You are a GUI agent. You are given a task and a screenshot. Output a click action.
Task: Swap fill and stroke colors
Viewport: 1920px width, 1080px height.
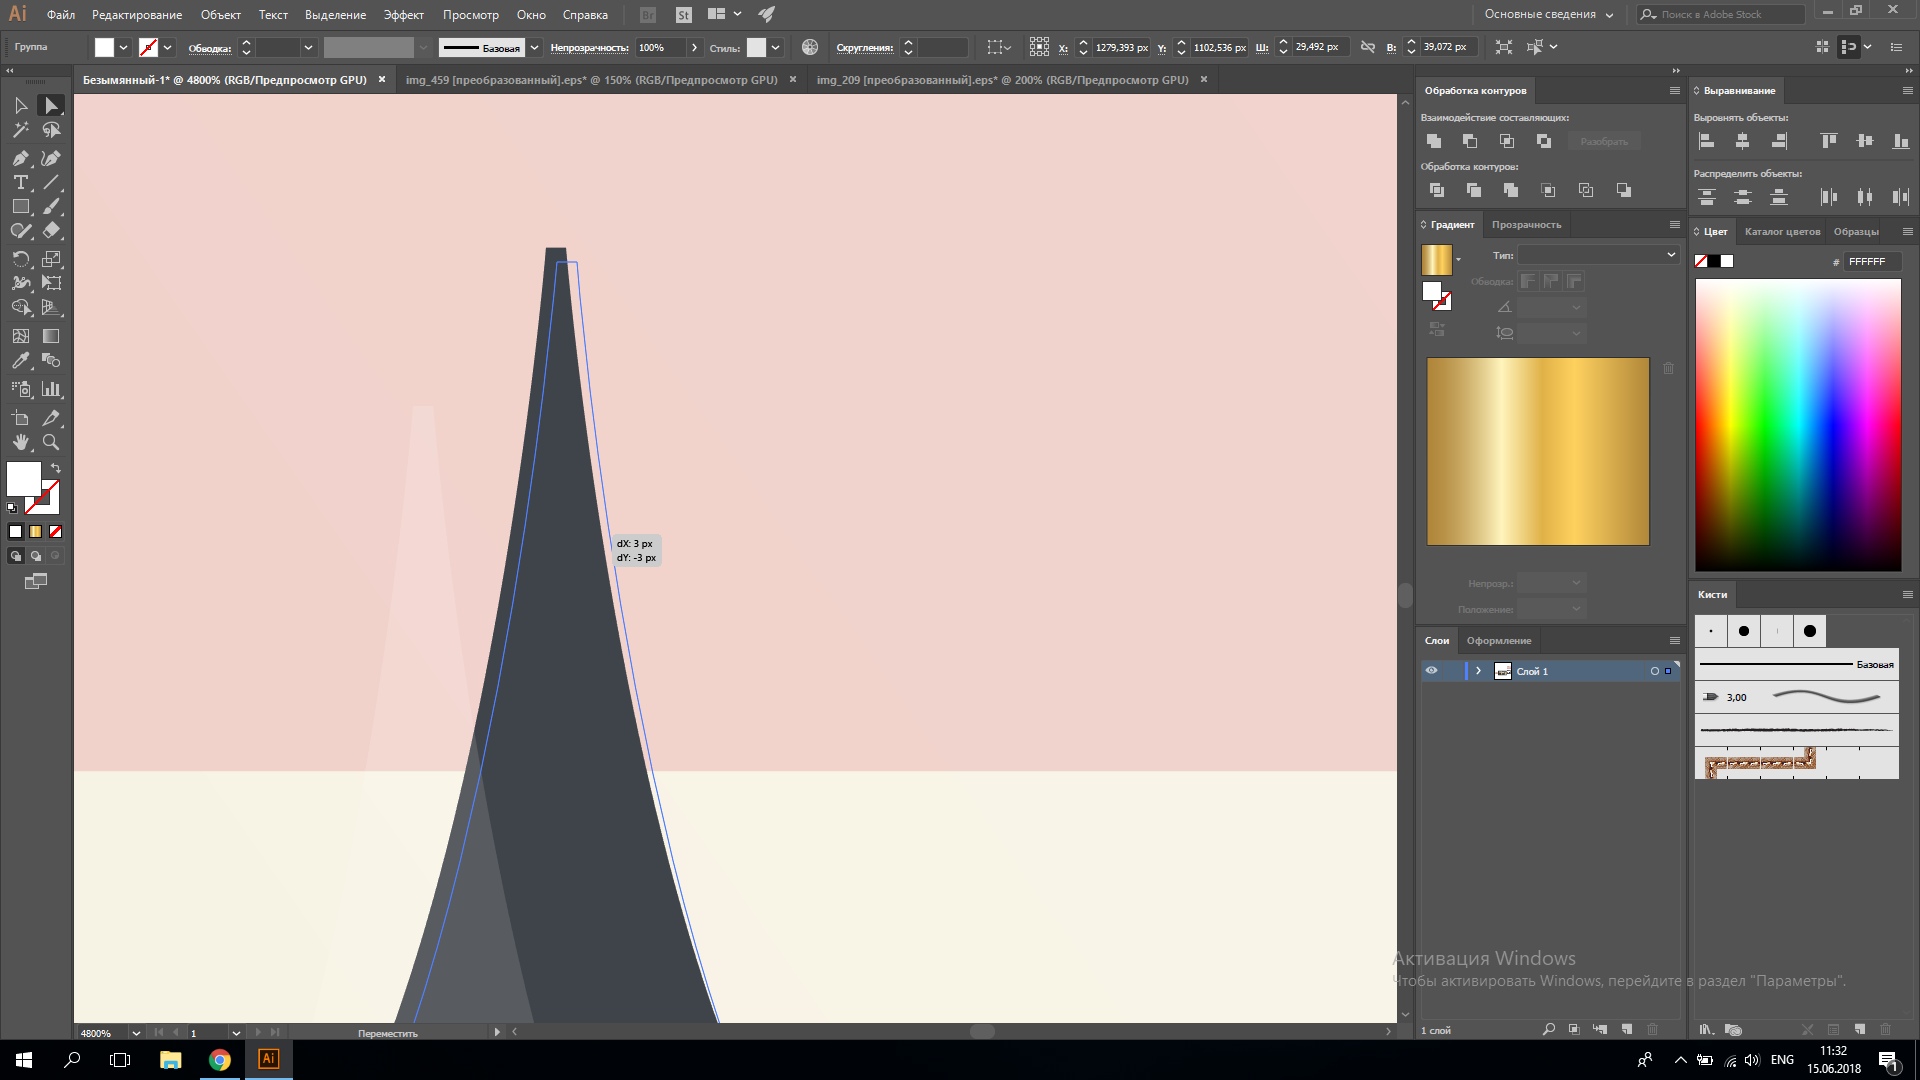click(x=56, y=468)
